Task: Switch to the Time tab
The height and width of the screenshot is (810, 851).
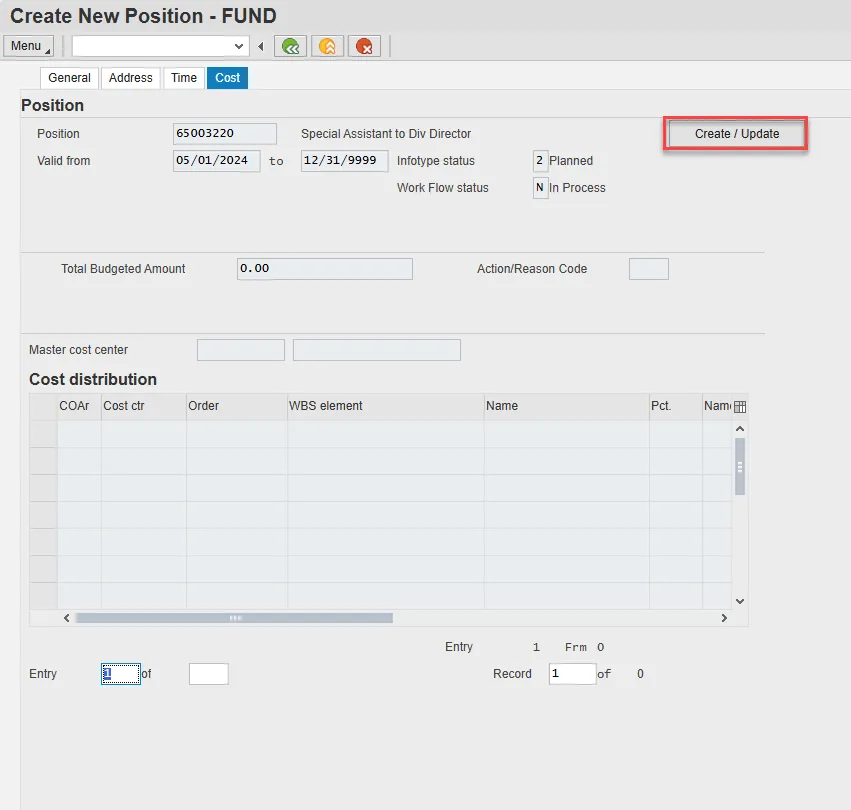Action: point(184,78)
